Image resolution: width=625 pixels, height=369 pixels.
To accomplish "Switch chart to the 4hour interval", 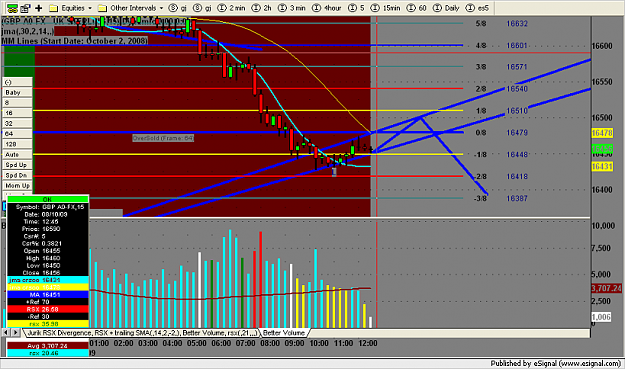I will pyautogui.click(x=326, y=8).
